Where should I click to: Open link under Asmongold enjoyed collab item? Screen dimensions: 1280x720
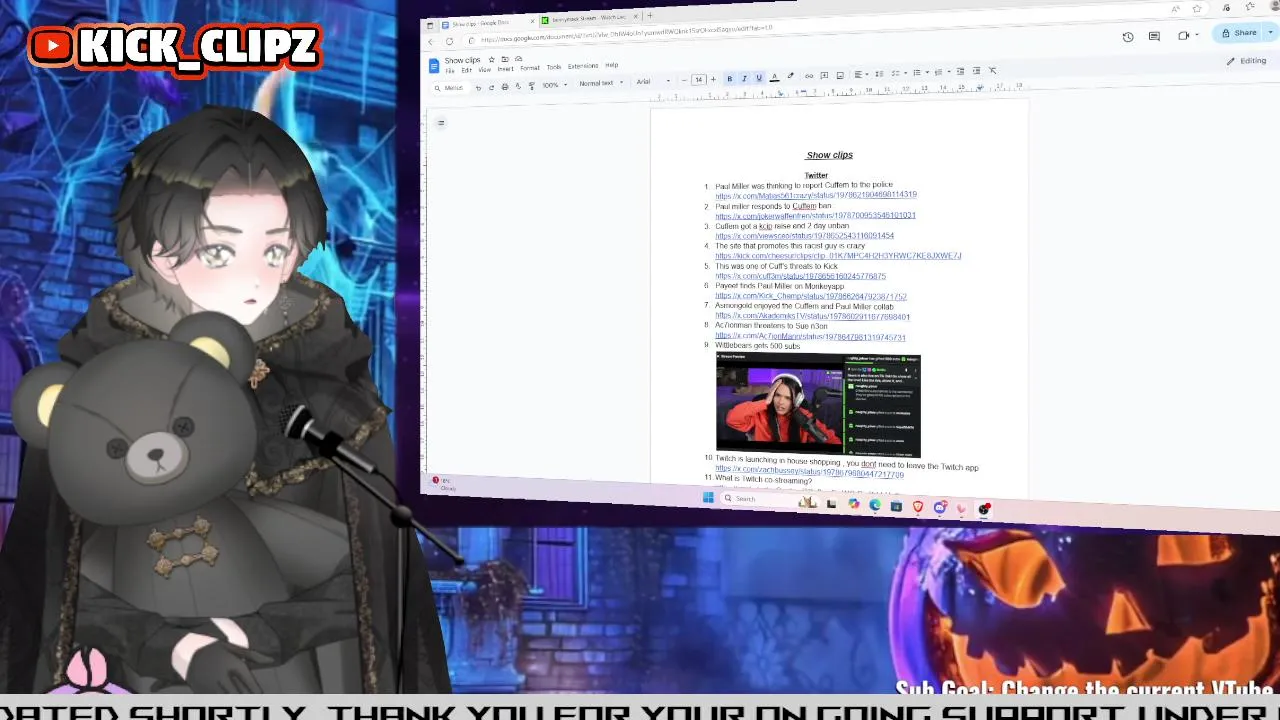812,316
